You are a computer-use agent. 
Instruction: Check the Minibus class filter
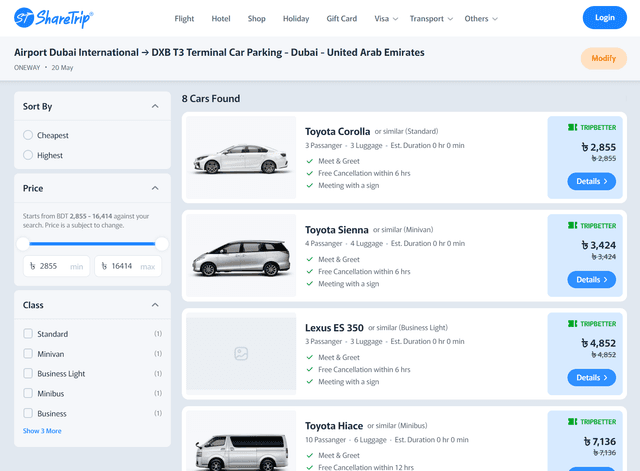[28, 393]
